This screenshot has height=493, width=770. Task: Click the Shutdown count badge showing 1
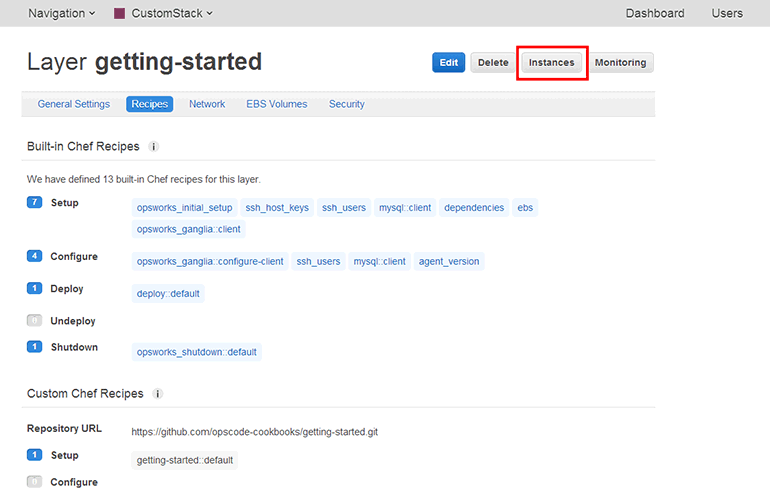pos(34,347)
